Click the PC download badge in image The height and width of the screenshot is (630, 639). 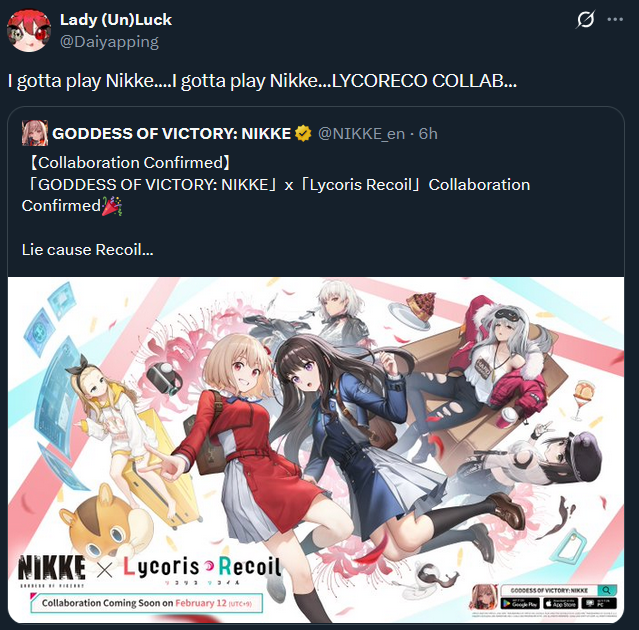point(599,604)
